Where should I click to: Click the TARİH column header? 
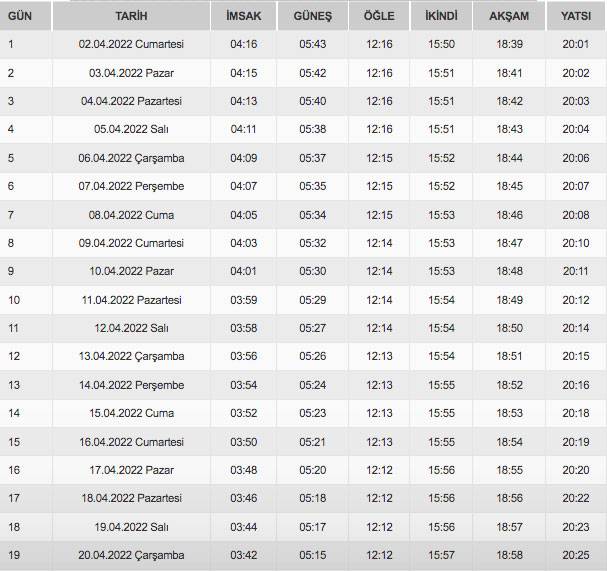pos(131,16)
